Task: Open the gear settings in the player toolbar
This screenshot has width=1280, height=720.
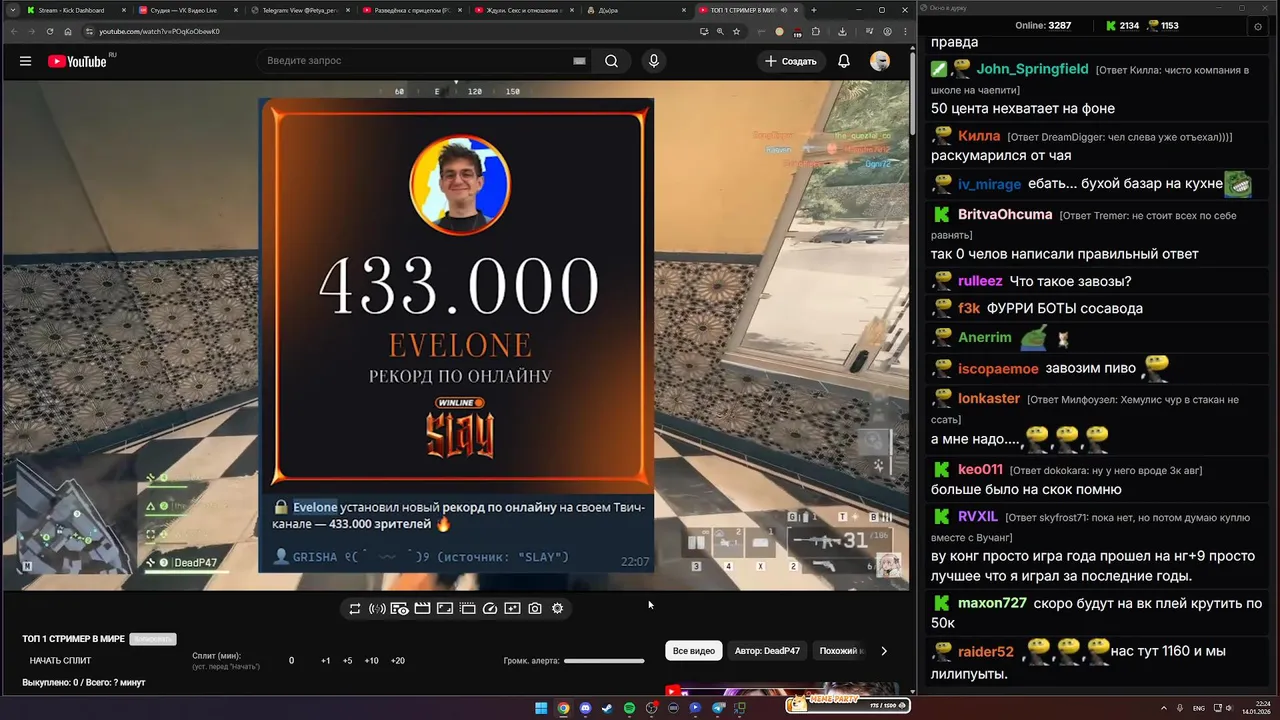Action: tap(557, 608)
